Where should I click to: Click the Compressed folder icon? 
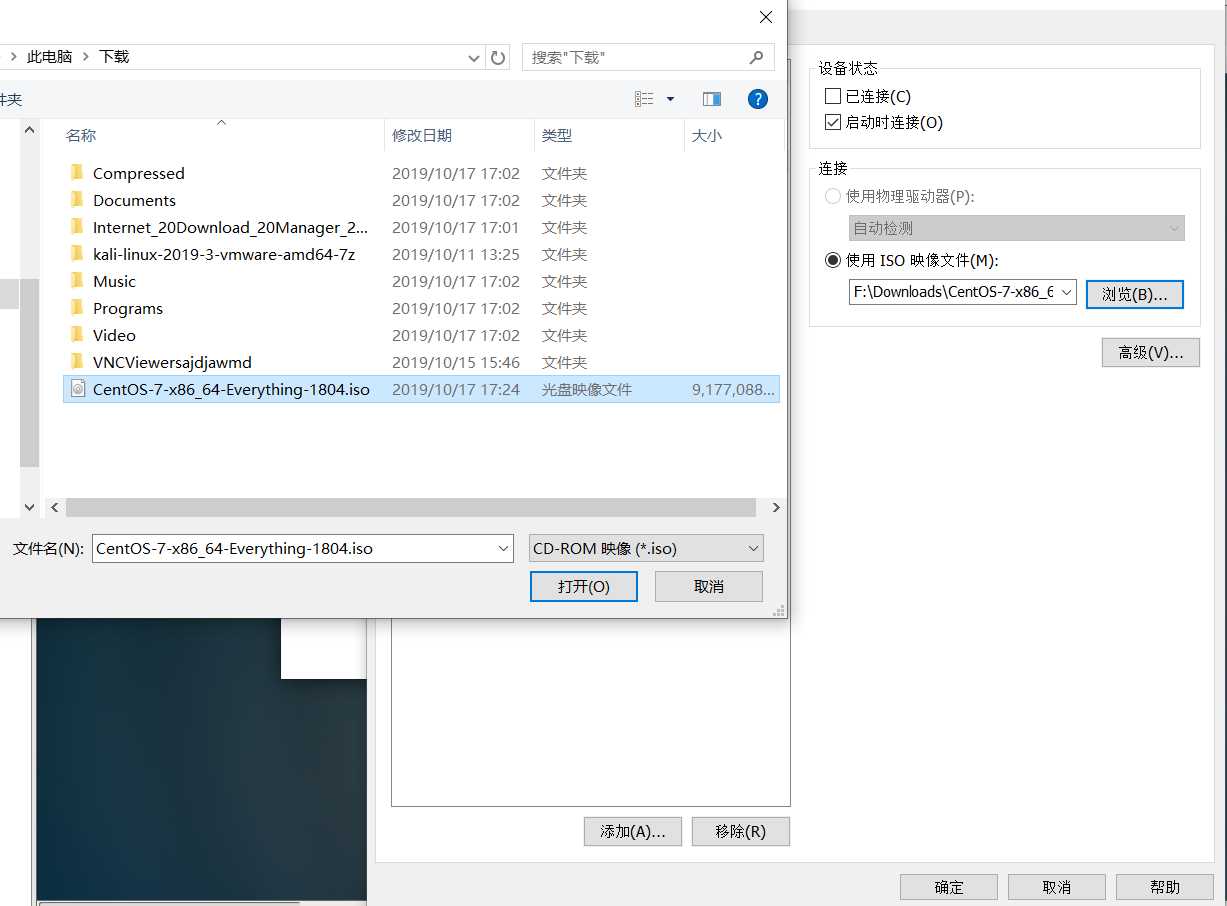[x=77, y=173]
